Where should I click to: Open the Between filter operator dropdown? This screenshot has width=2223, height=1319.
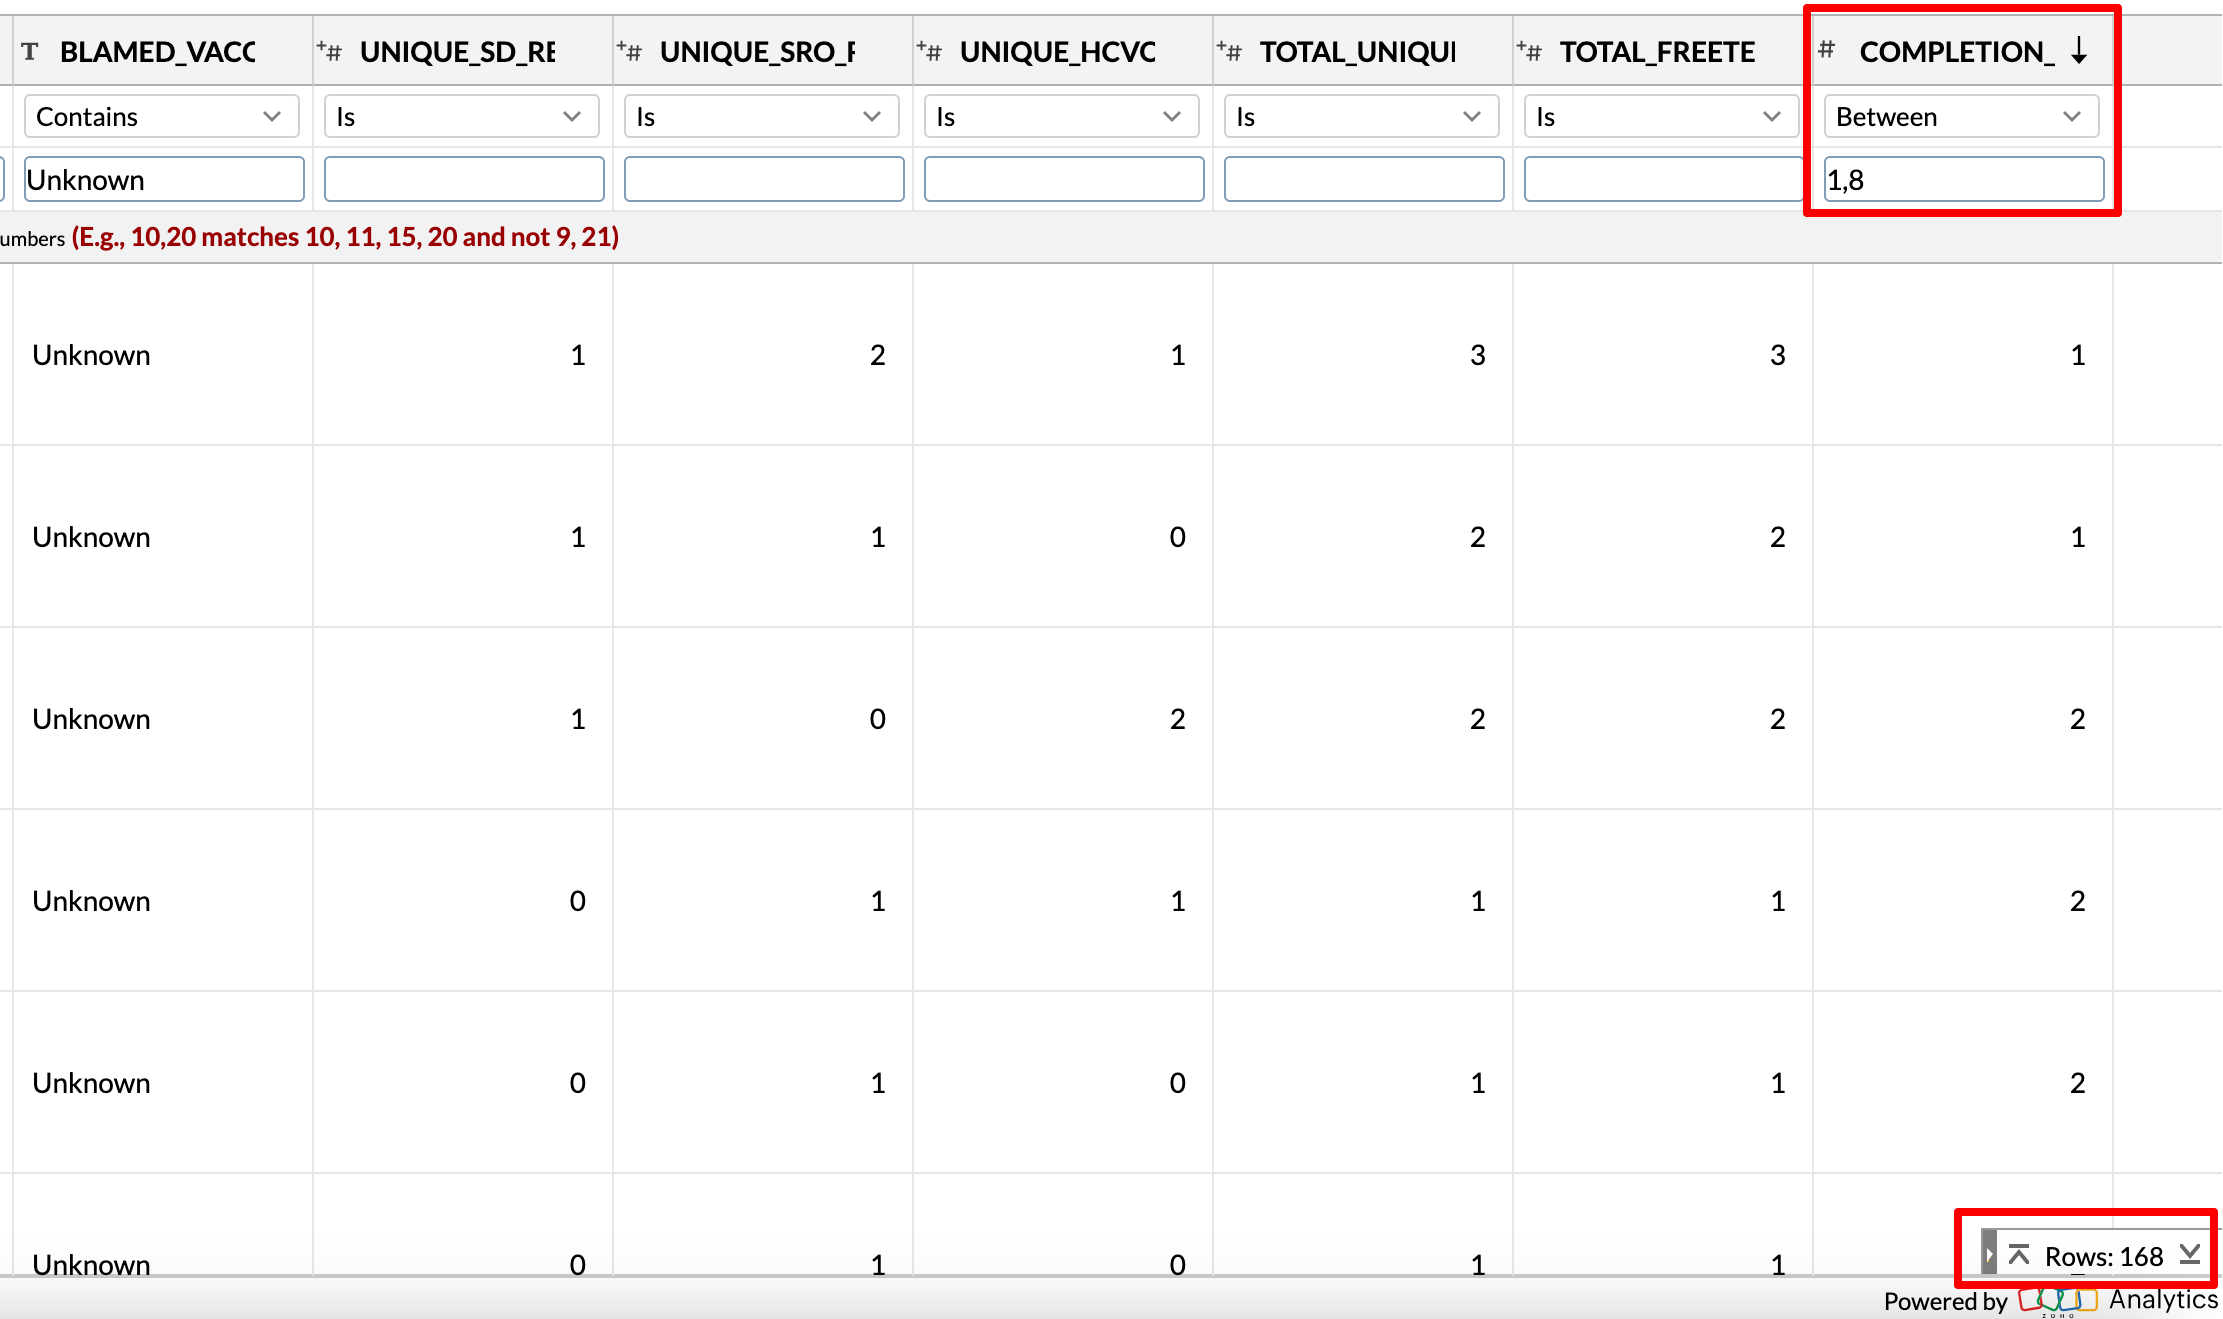[1960, 117]
